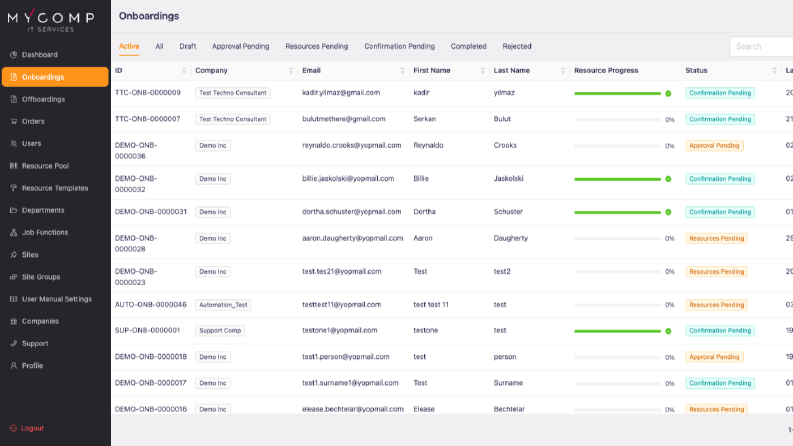Image resolution: width=793 pixels, height=446 pixels.
Task: Click the MYCOMP IT Services logo
Action: [x=51, y=20]
